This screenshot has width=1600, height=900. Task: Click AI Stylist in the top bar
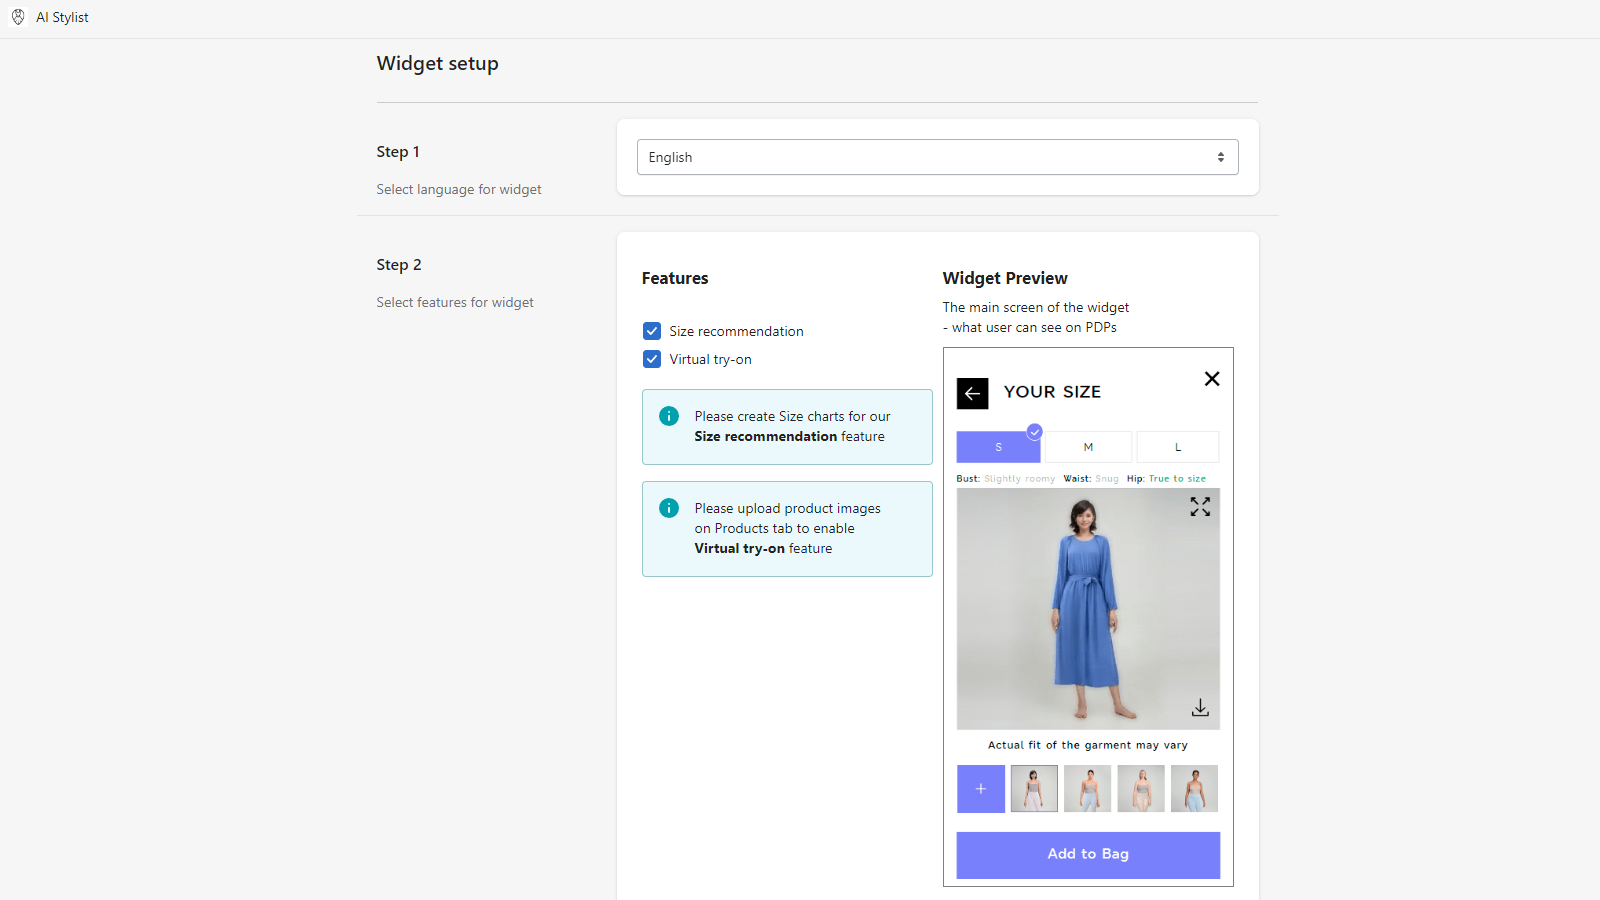[62, 17]
